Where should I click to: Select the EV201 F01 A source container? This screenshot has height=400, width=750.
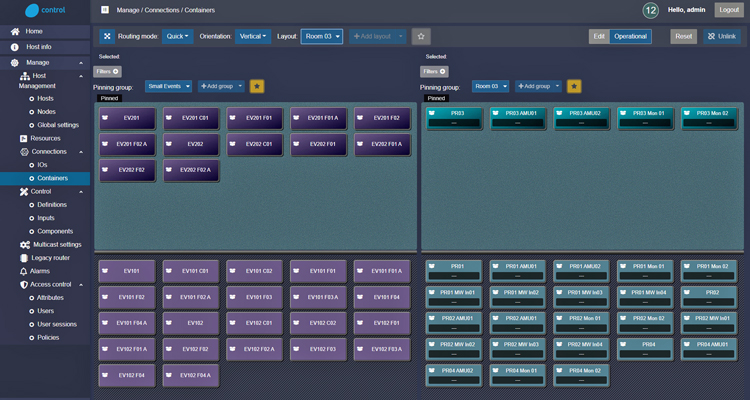point(319,118)
